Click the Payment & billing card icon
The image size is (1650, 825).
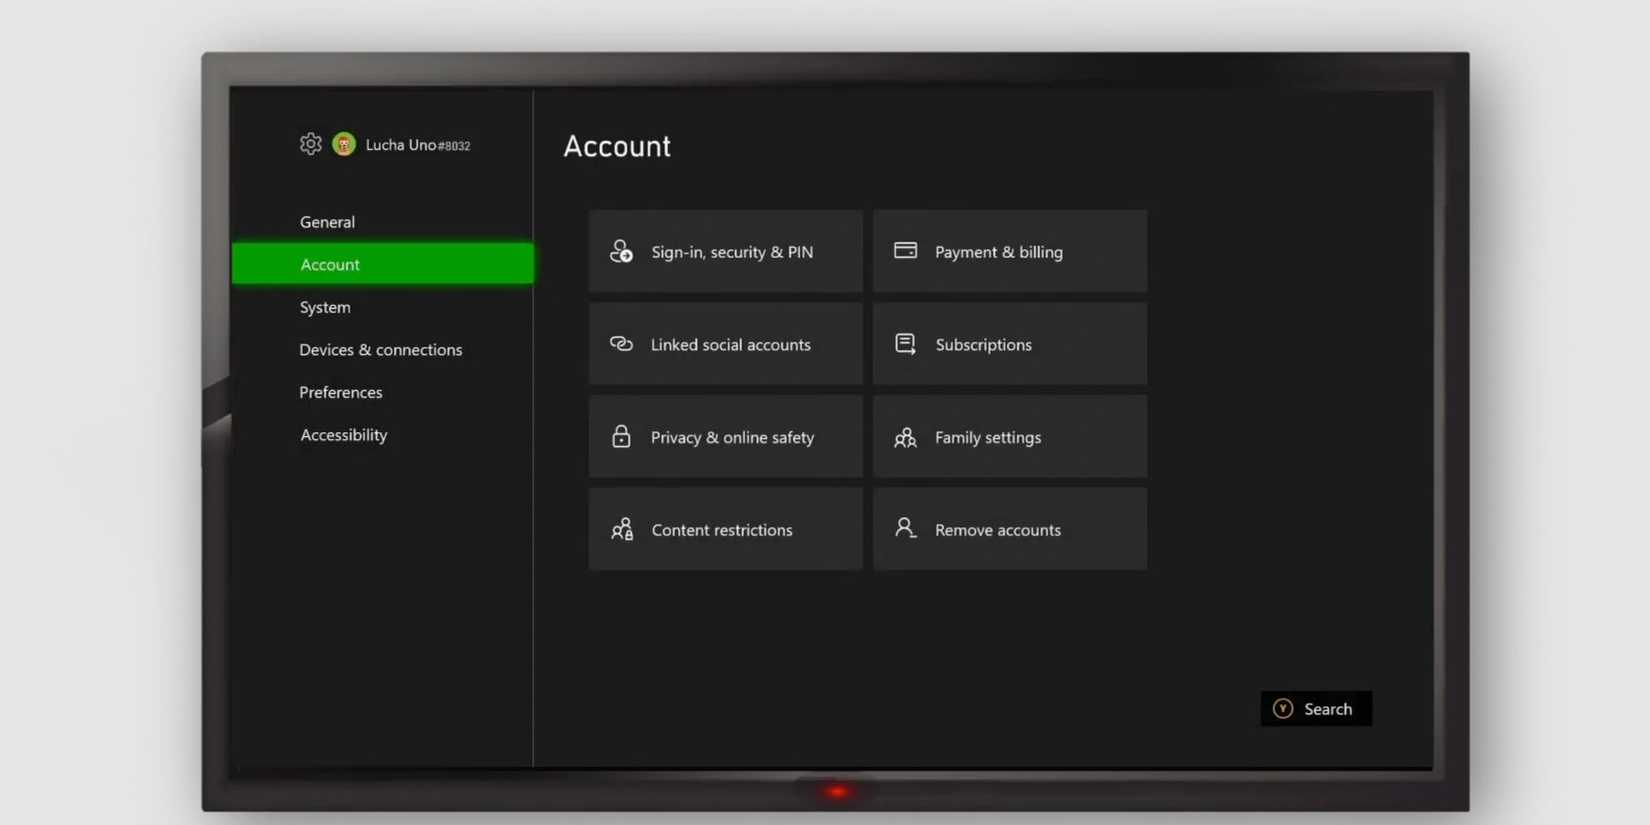[x=905, y=250]
